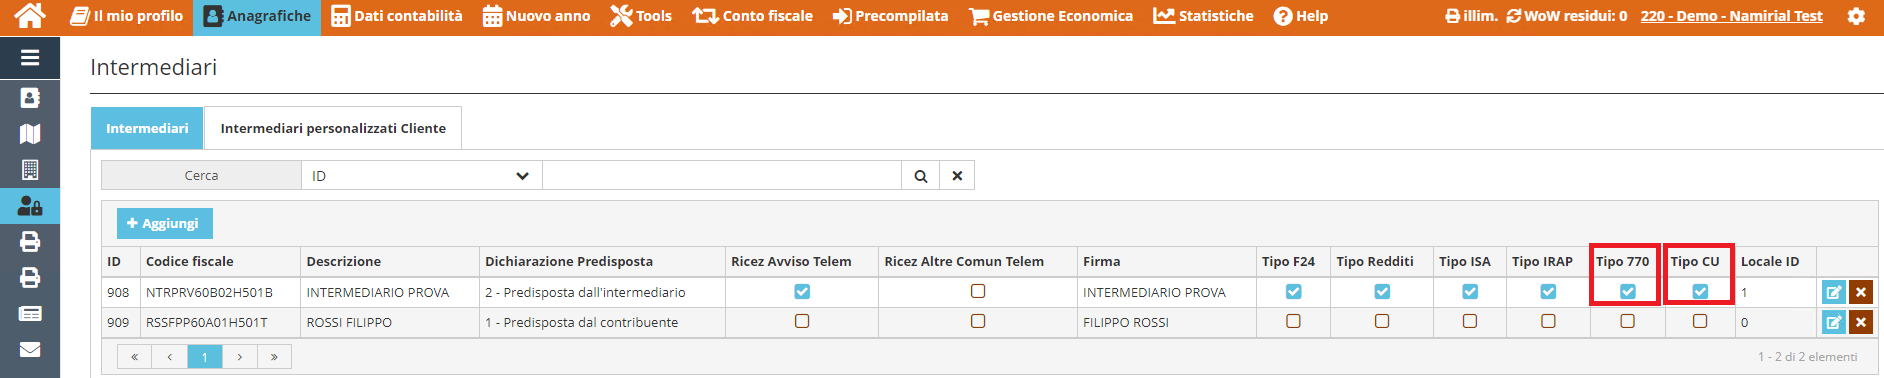Open the hamburger menu in sidebar
This screenshot has height=378, width=1884.
tap(30, 58)
